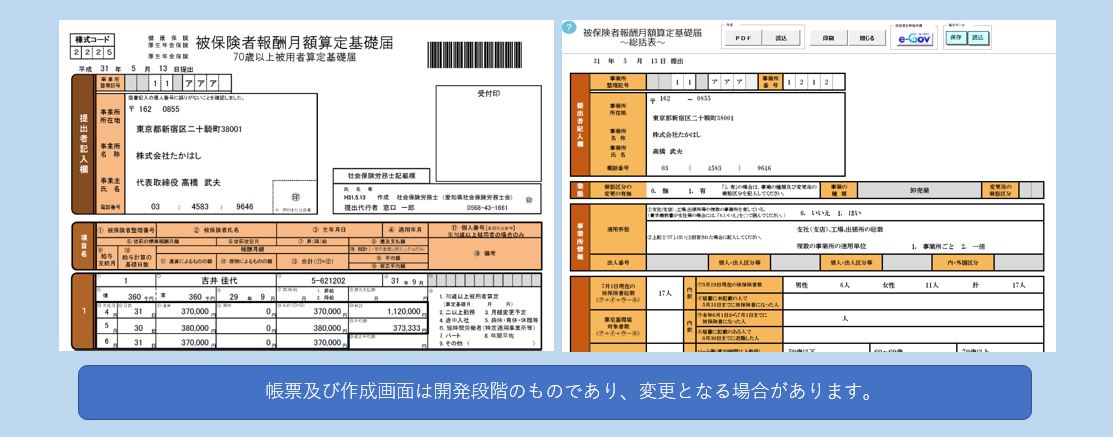Click the 閉じる close button
The image size is (1113, 437).
pyautogui.click(x=867, y=38)
